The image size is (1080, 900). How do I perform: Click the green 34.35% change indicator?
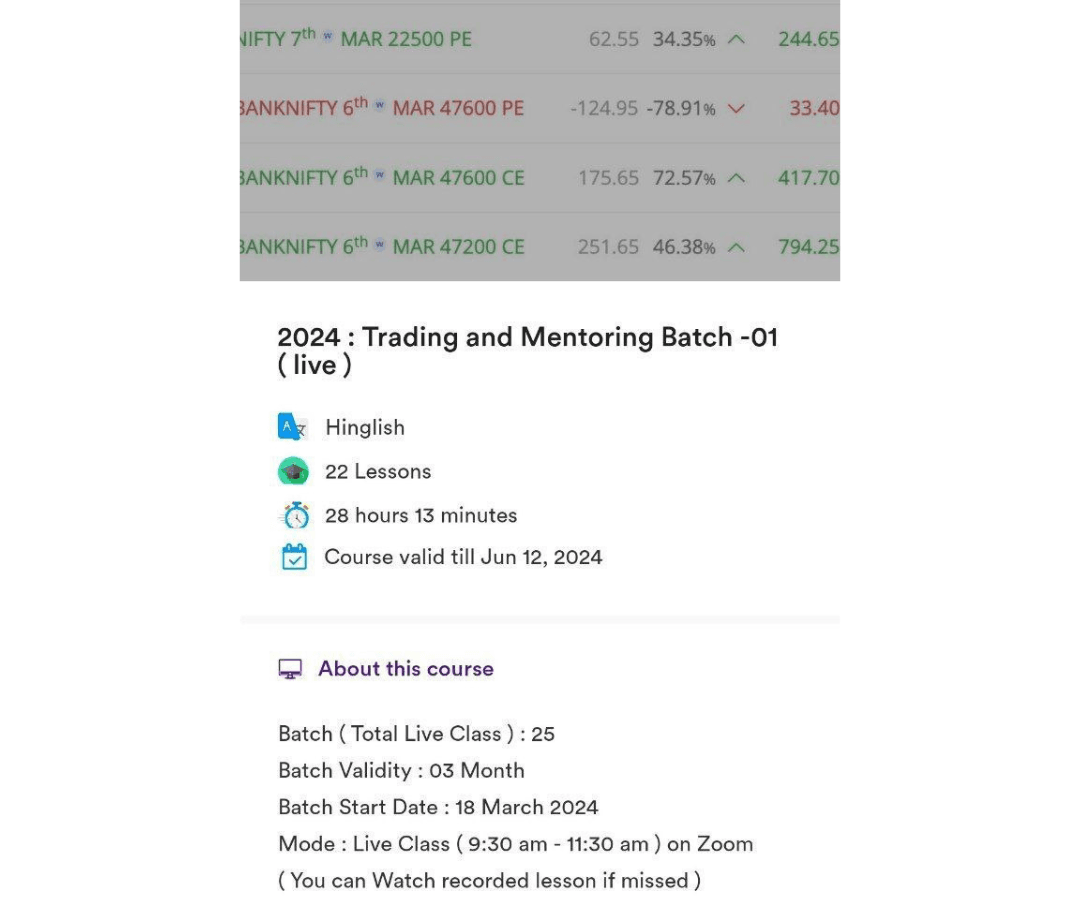click(x=684, y=38)
